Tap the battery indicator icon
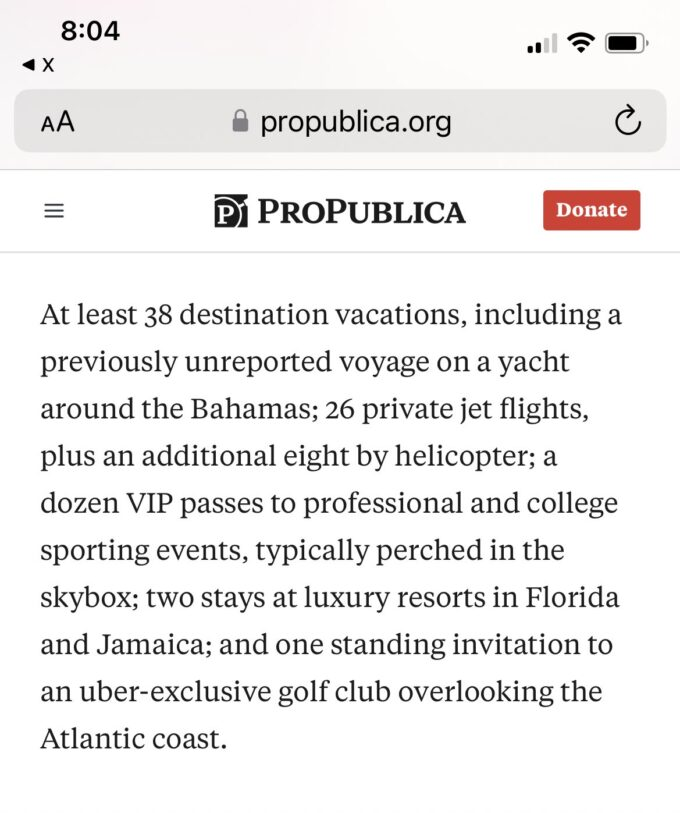This screenshot has width=680, height=813. click(628, 43)
